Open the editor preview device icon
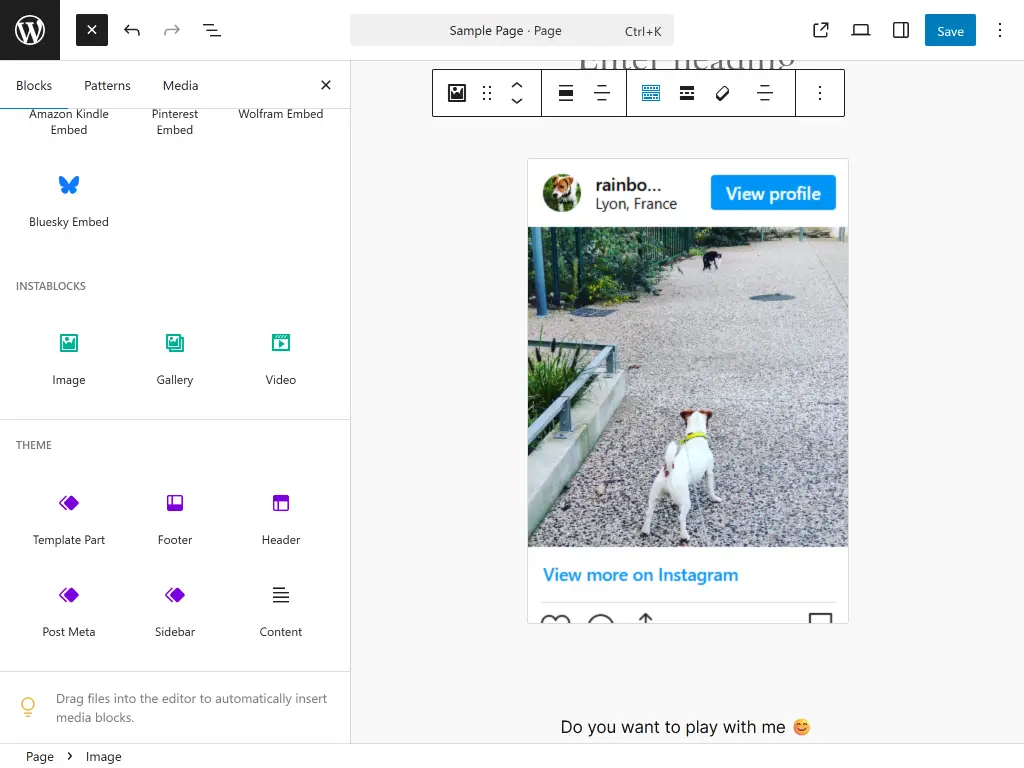The width and height of the screenshot is (1024, 768). click(x=860, y=30)
